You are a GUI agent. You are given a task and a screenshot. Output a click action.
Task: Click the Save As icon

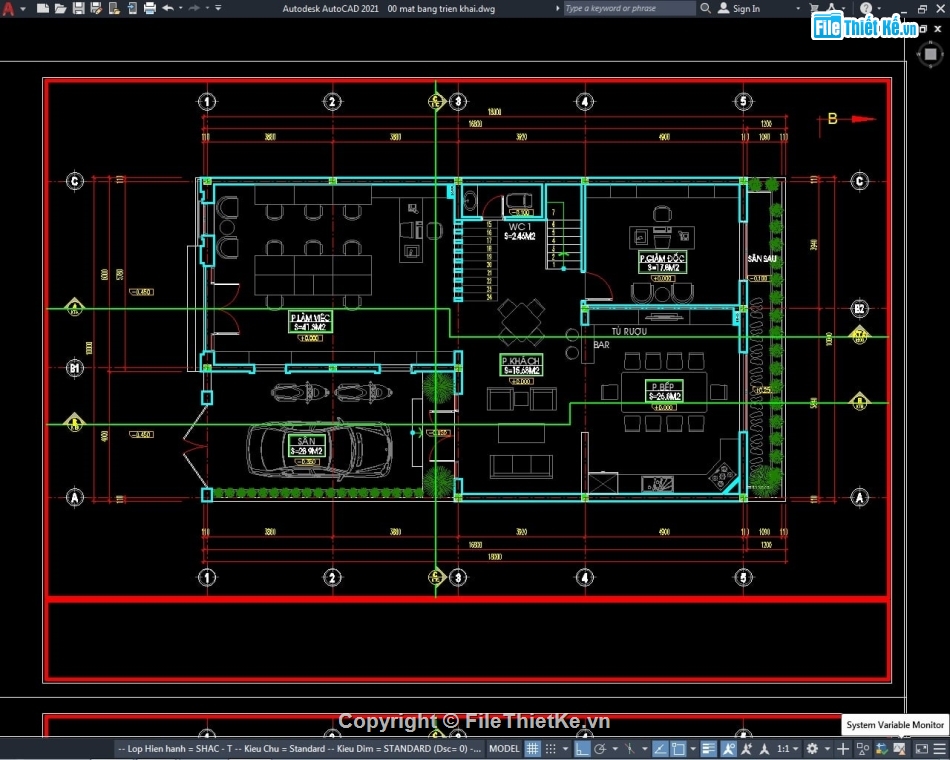[x=96, y=8]
